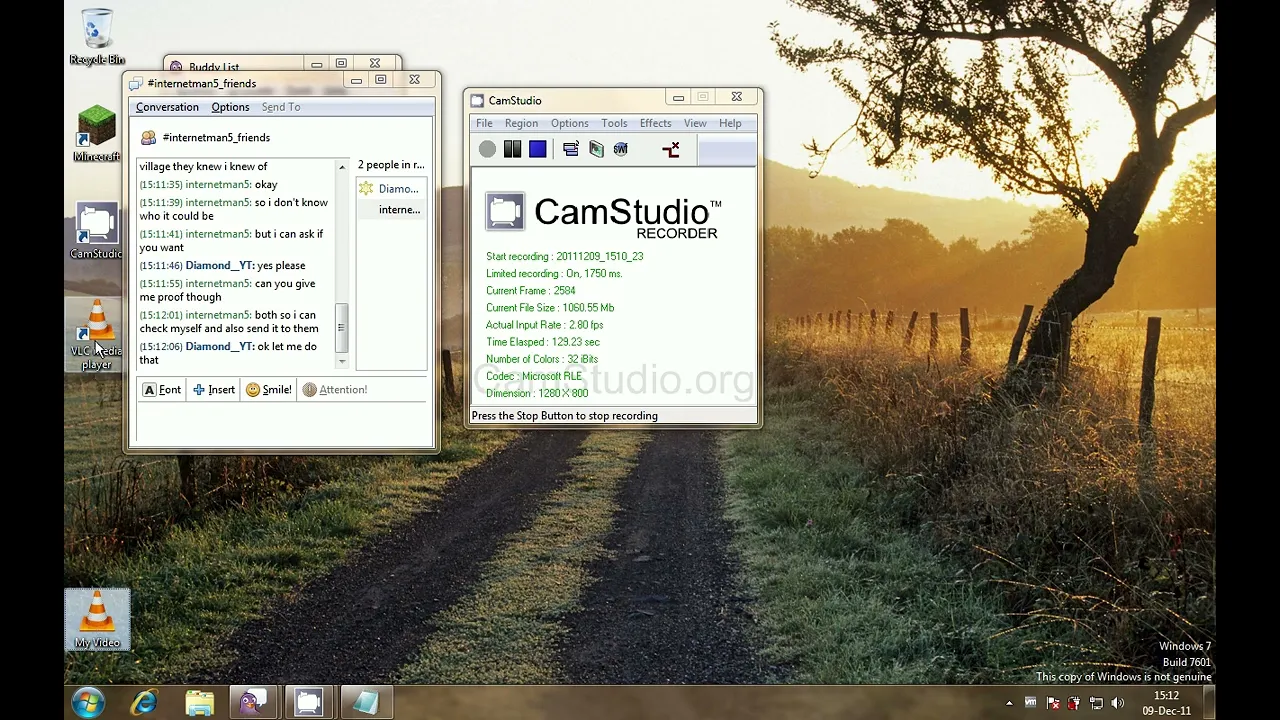Viewport: 1280px width, 720px height.
Task: Click the chat message input field
Action: pyautogui.click(x=280, y=424)
